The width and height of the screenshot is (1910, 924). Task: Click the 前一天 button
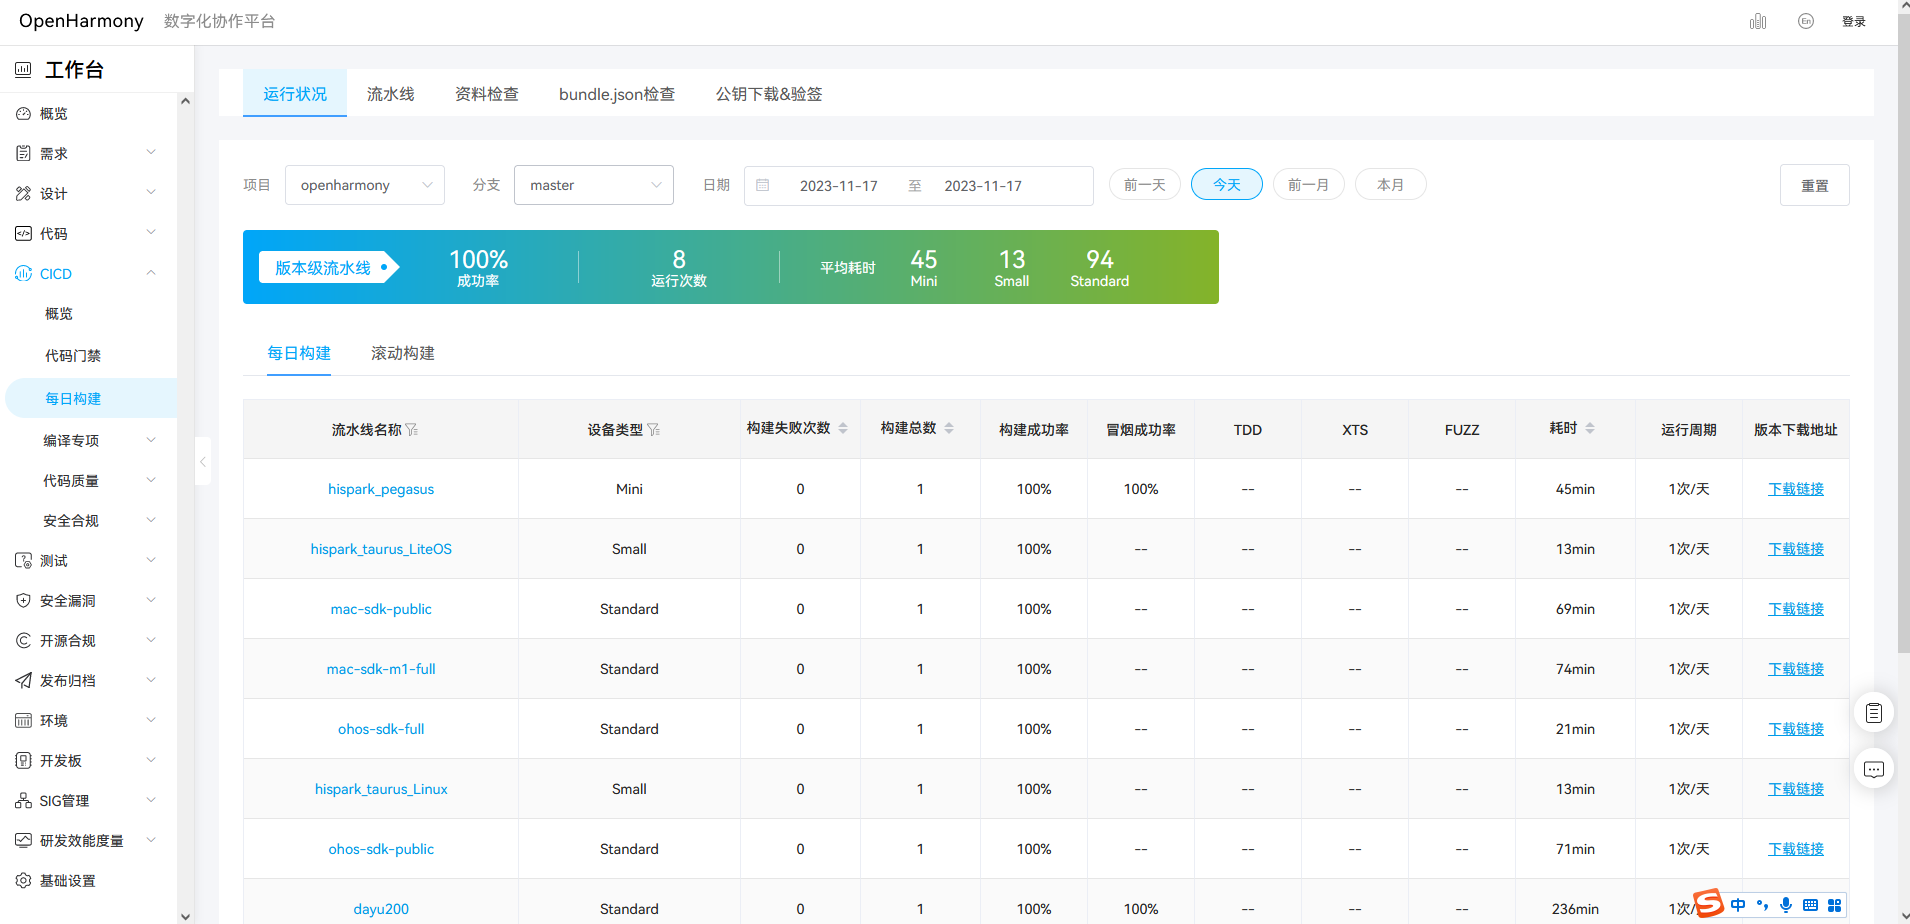point(1145,185)
